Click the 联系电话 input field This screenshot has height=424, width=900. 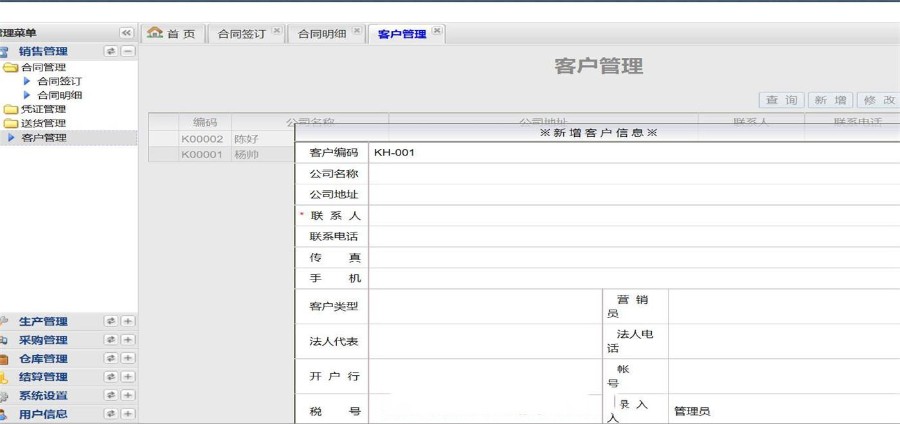pyautogui.click(x=634, y=236)
